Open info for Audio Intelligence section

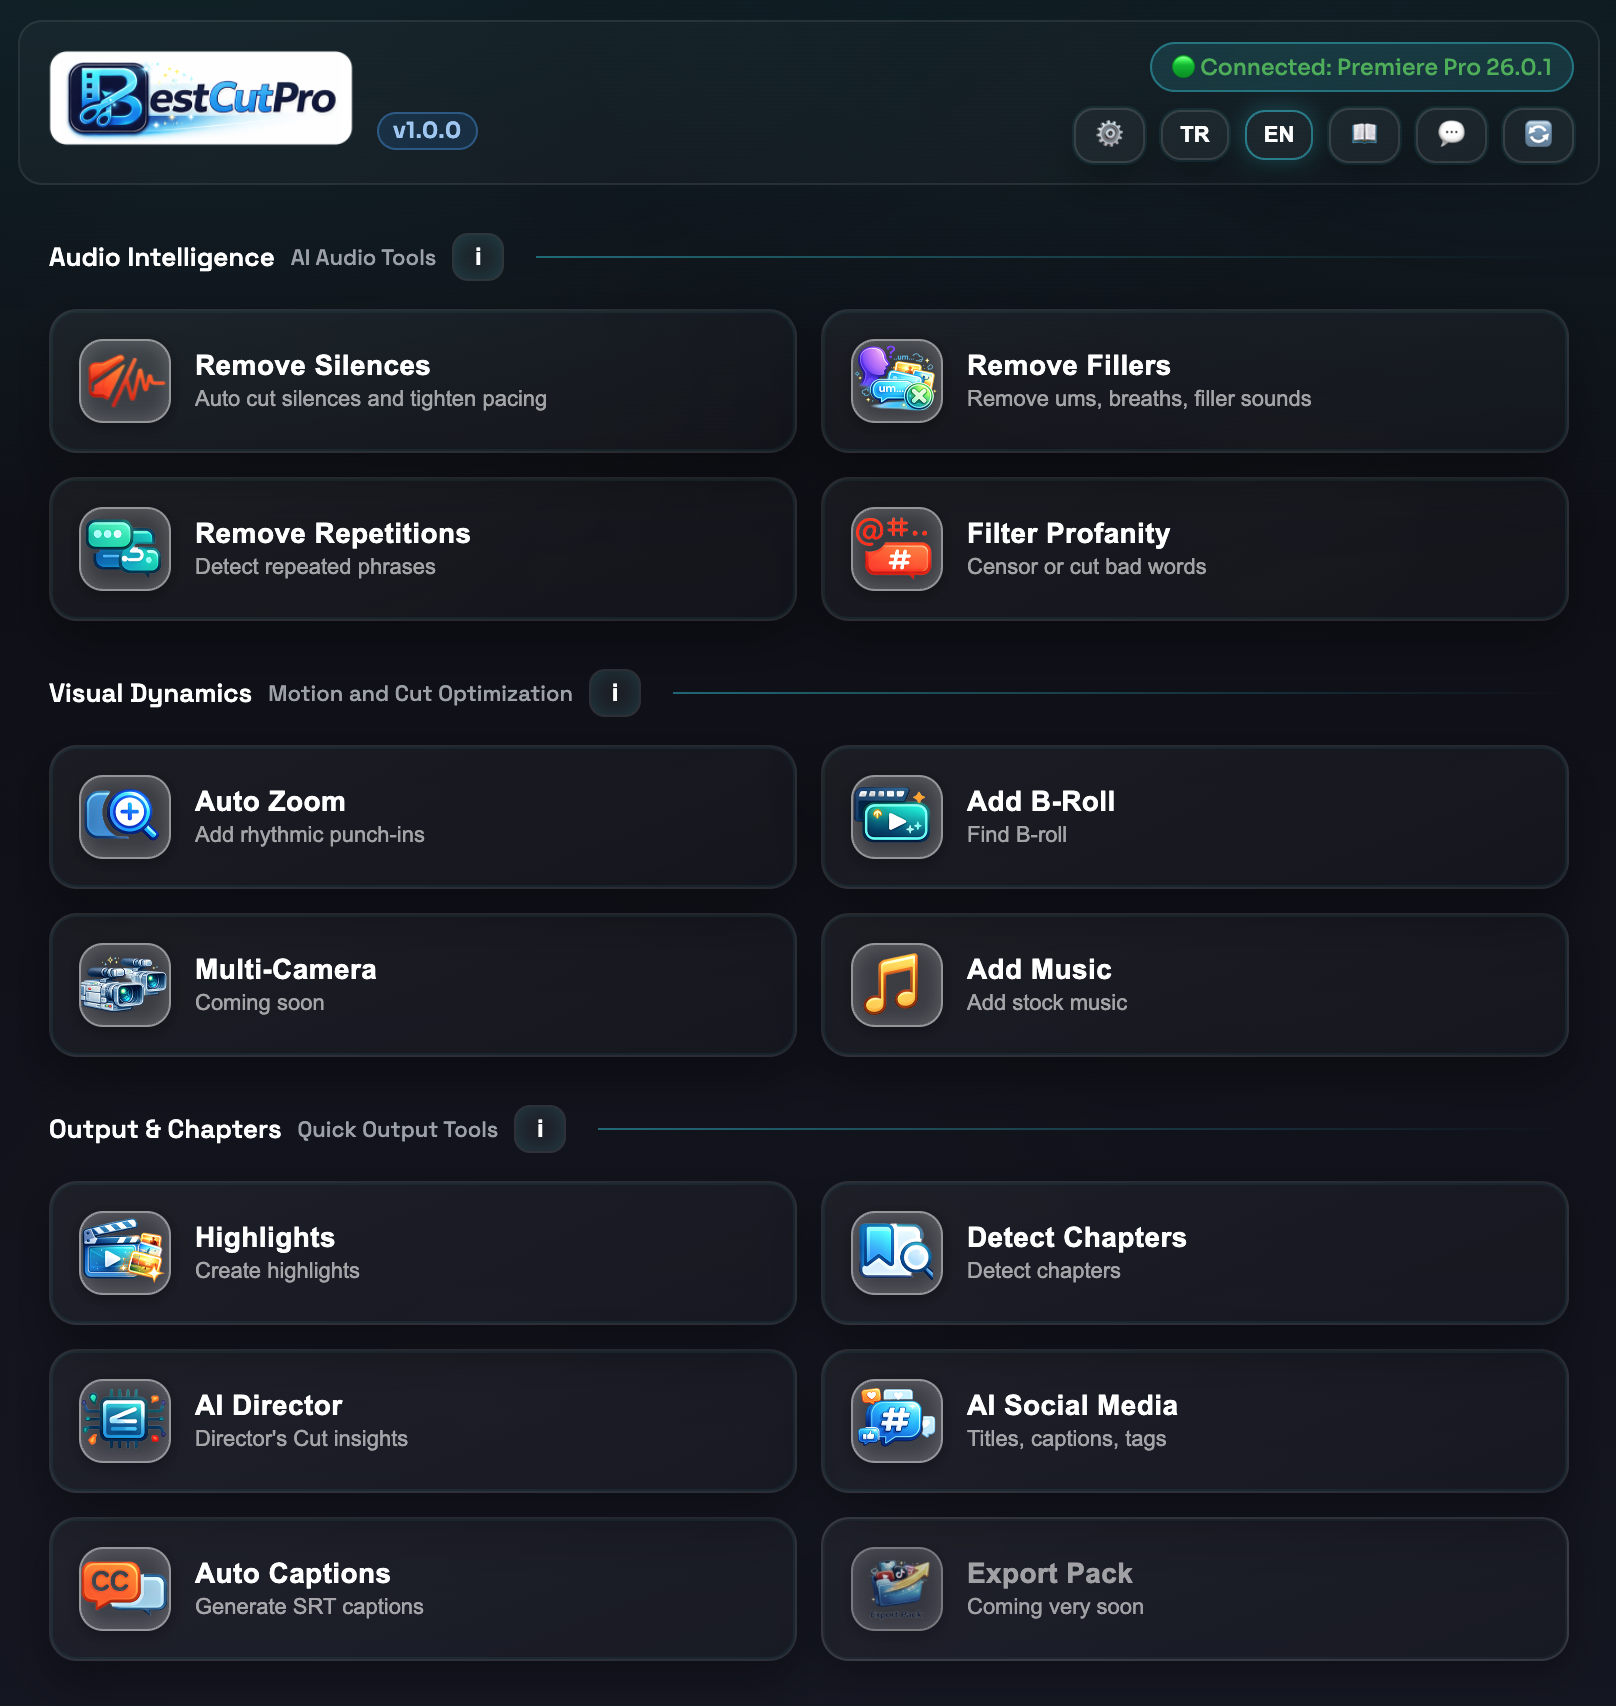click(478, 257)
